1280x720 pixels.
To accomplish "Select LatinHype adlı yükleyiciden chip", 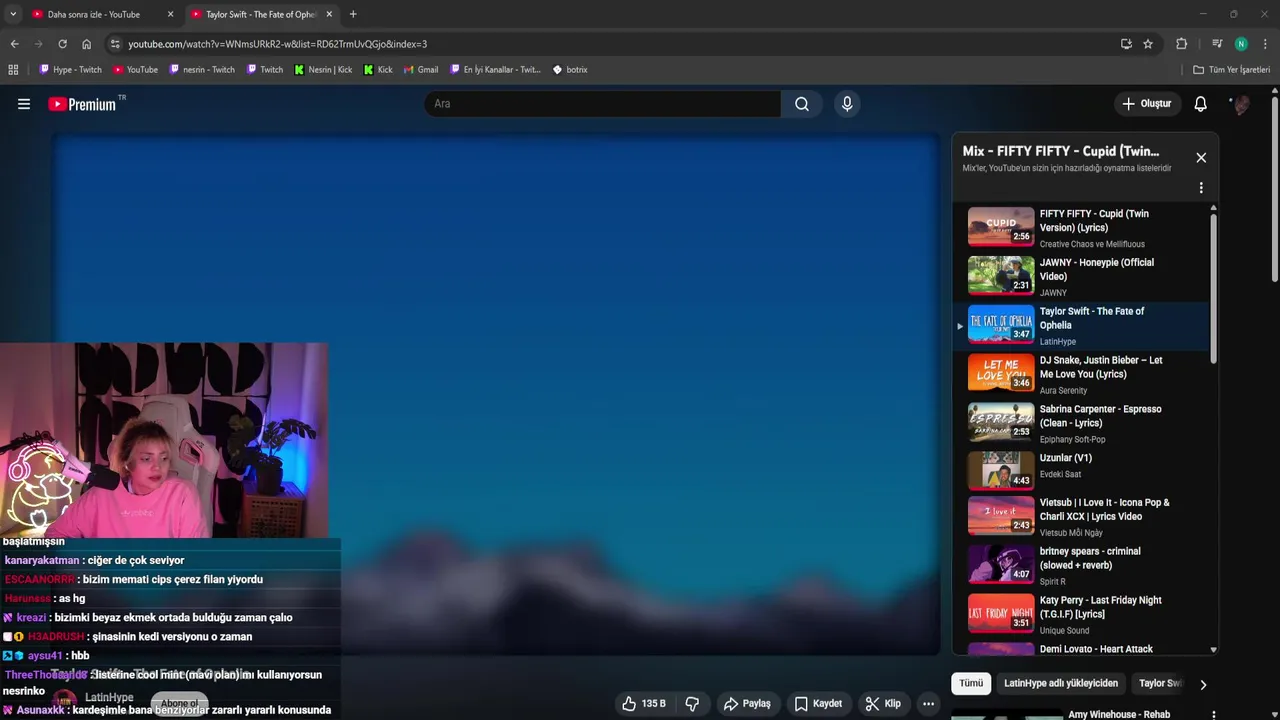I will pyautogui.click(x=1061, y=683).
